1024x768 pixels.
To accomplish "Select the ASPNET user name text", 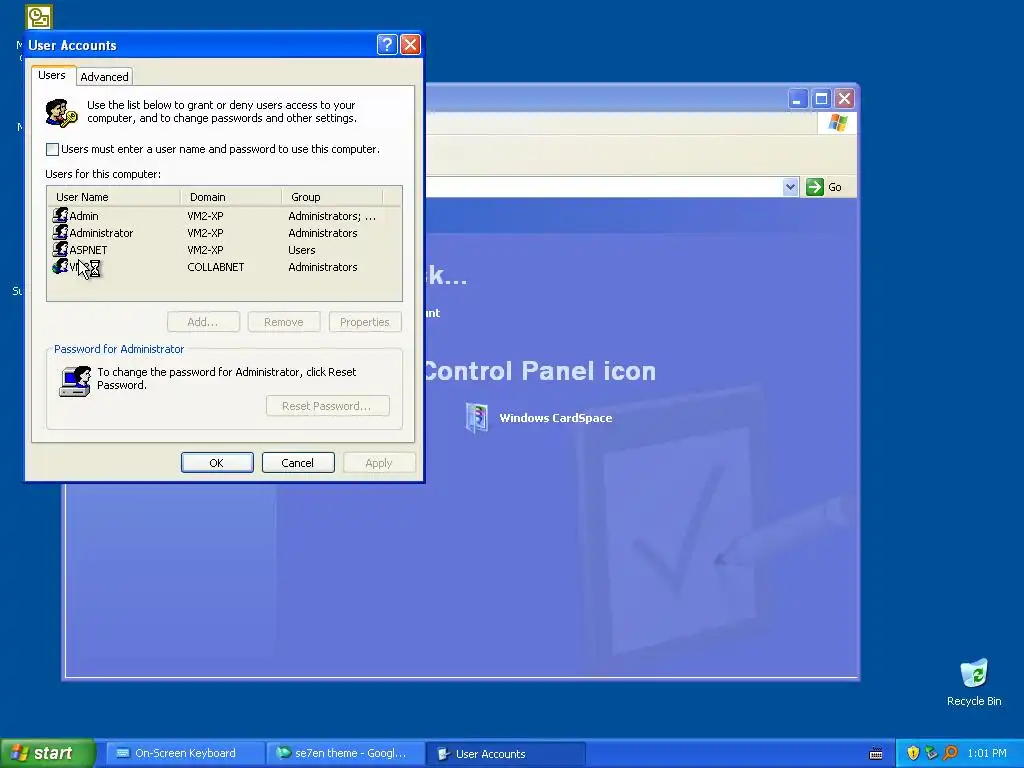I will [88, 250].
